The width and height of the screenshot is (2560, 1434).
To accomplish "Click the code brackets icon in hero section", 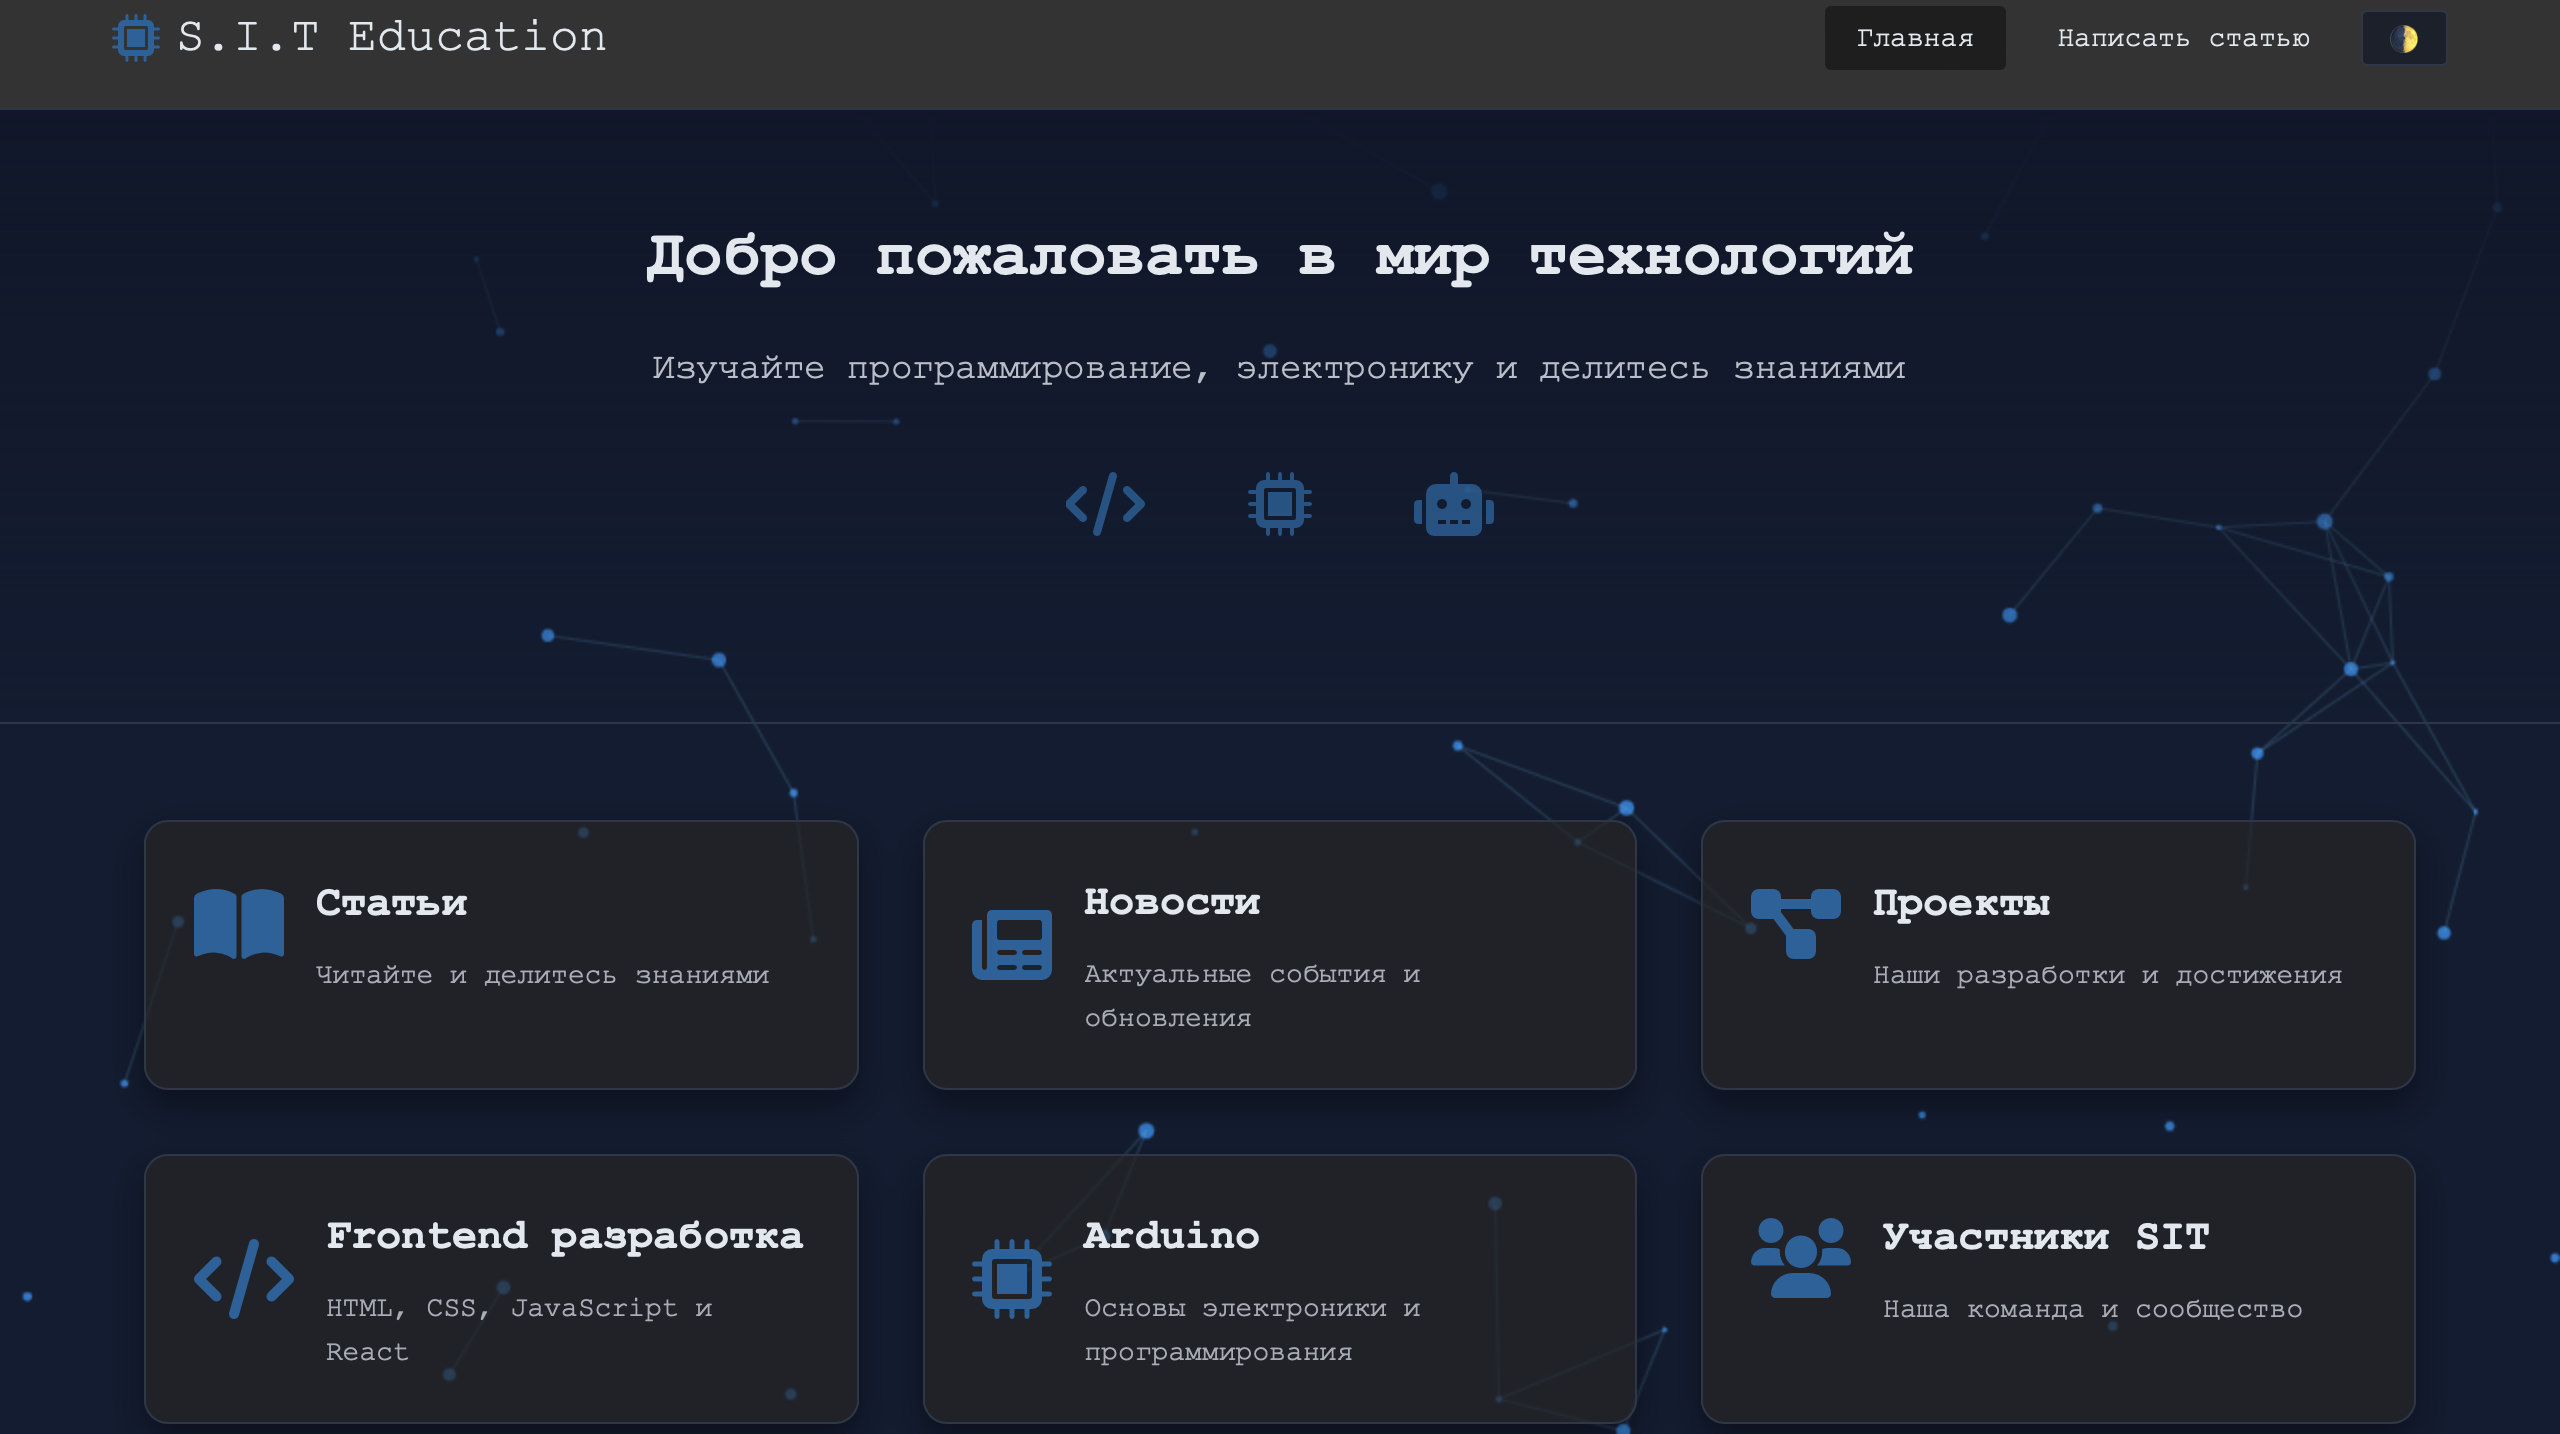I will tap(1105, 504).
